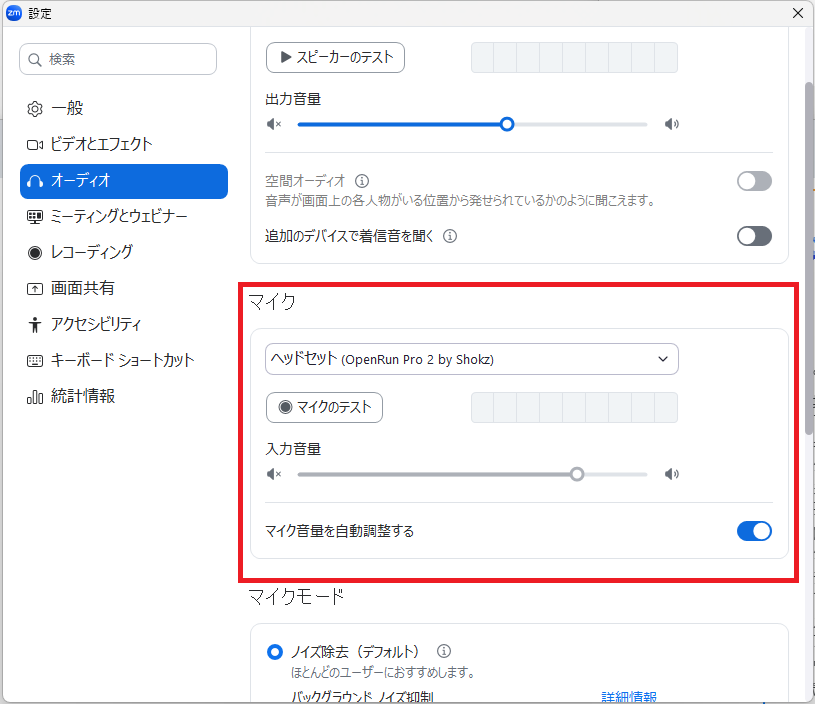Click the loud speaker icon right of 出力音量 slider
815x704 pixels.
(x=672, y=124)
